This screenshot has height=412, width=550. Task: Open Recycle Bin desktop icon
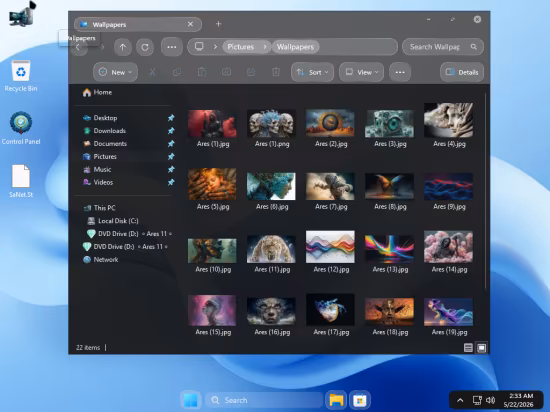click(x=21, y=76)
